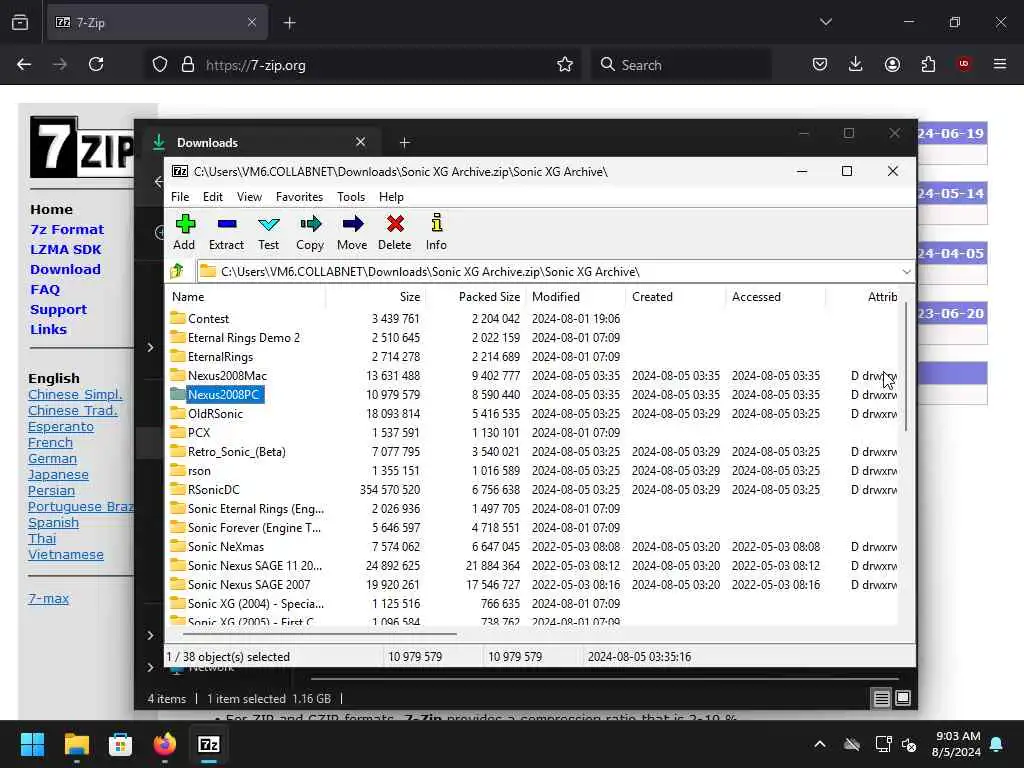Switch Explorer to large icons view
This screenshot has height=768, width=1024.
903,699
